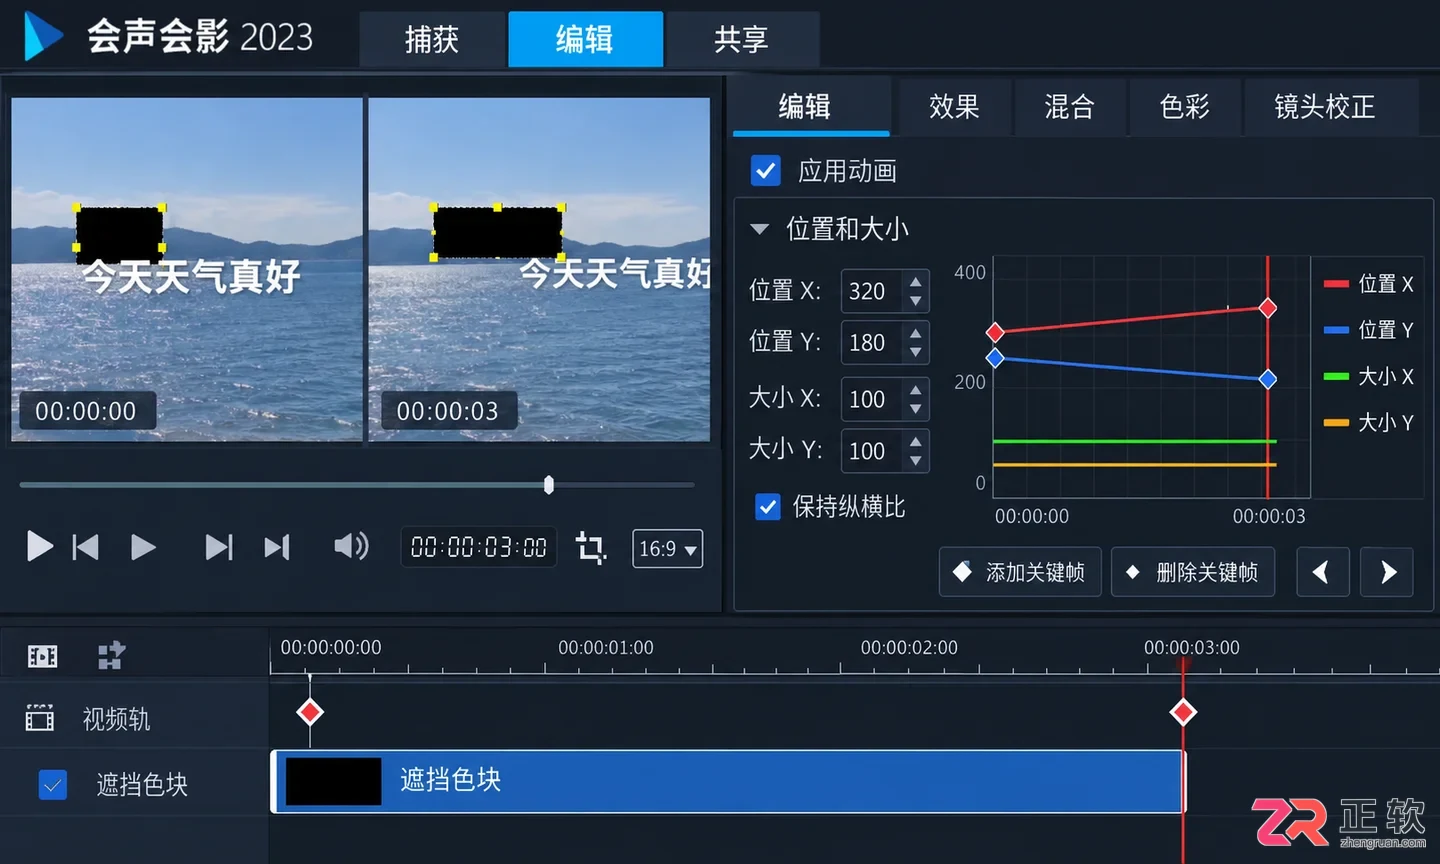The height and width of the screenshot is (864, 1440).
Task: Select the 遮挡色块 clip on the timeline
Action: pos(728,781)
